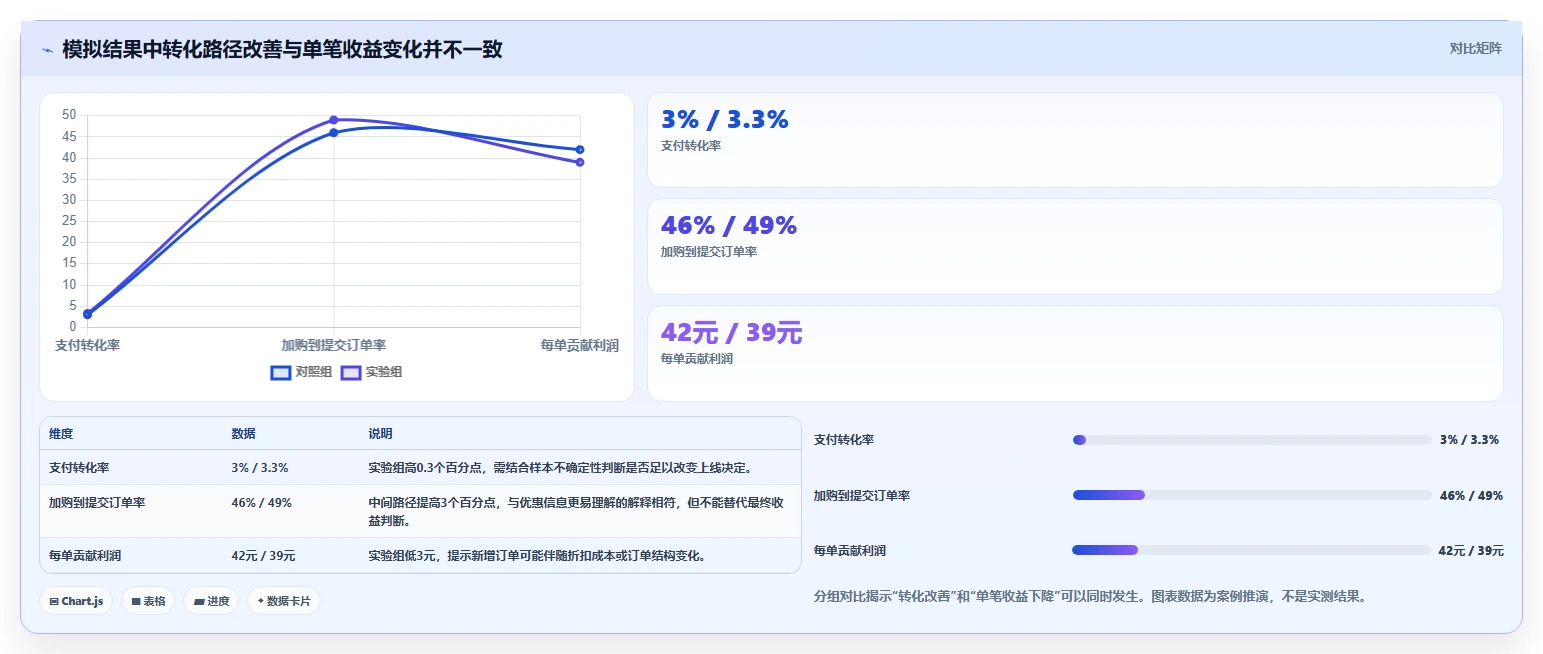Click the 对照组 point at 每单贡献利润
Viewport: 1543px width, 654px height.
pyautogui.click(x=580, y=150)
